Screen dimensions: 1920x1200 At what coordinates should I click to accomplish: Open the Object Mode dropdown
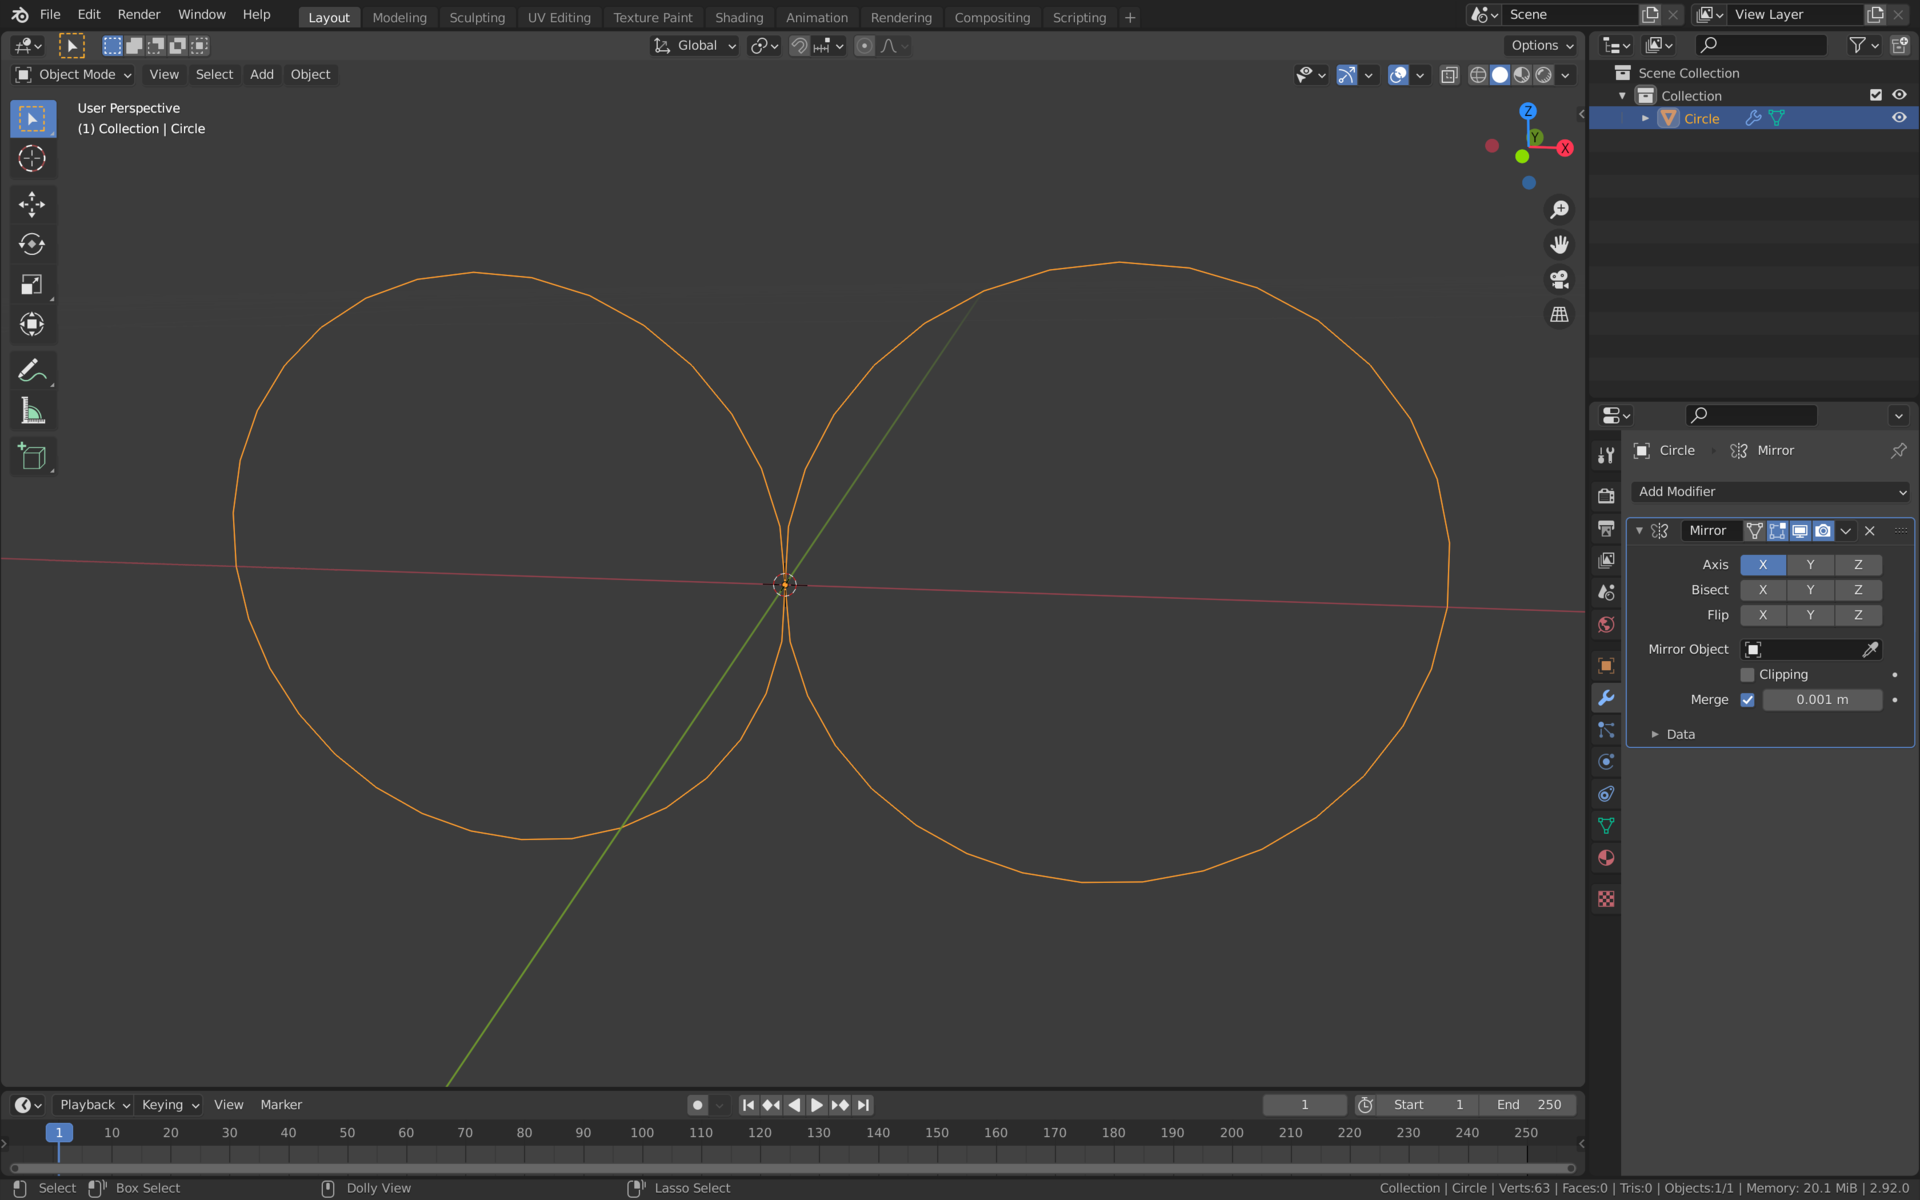(74, 75)
